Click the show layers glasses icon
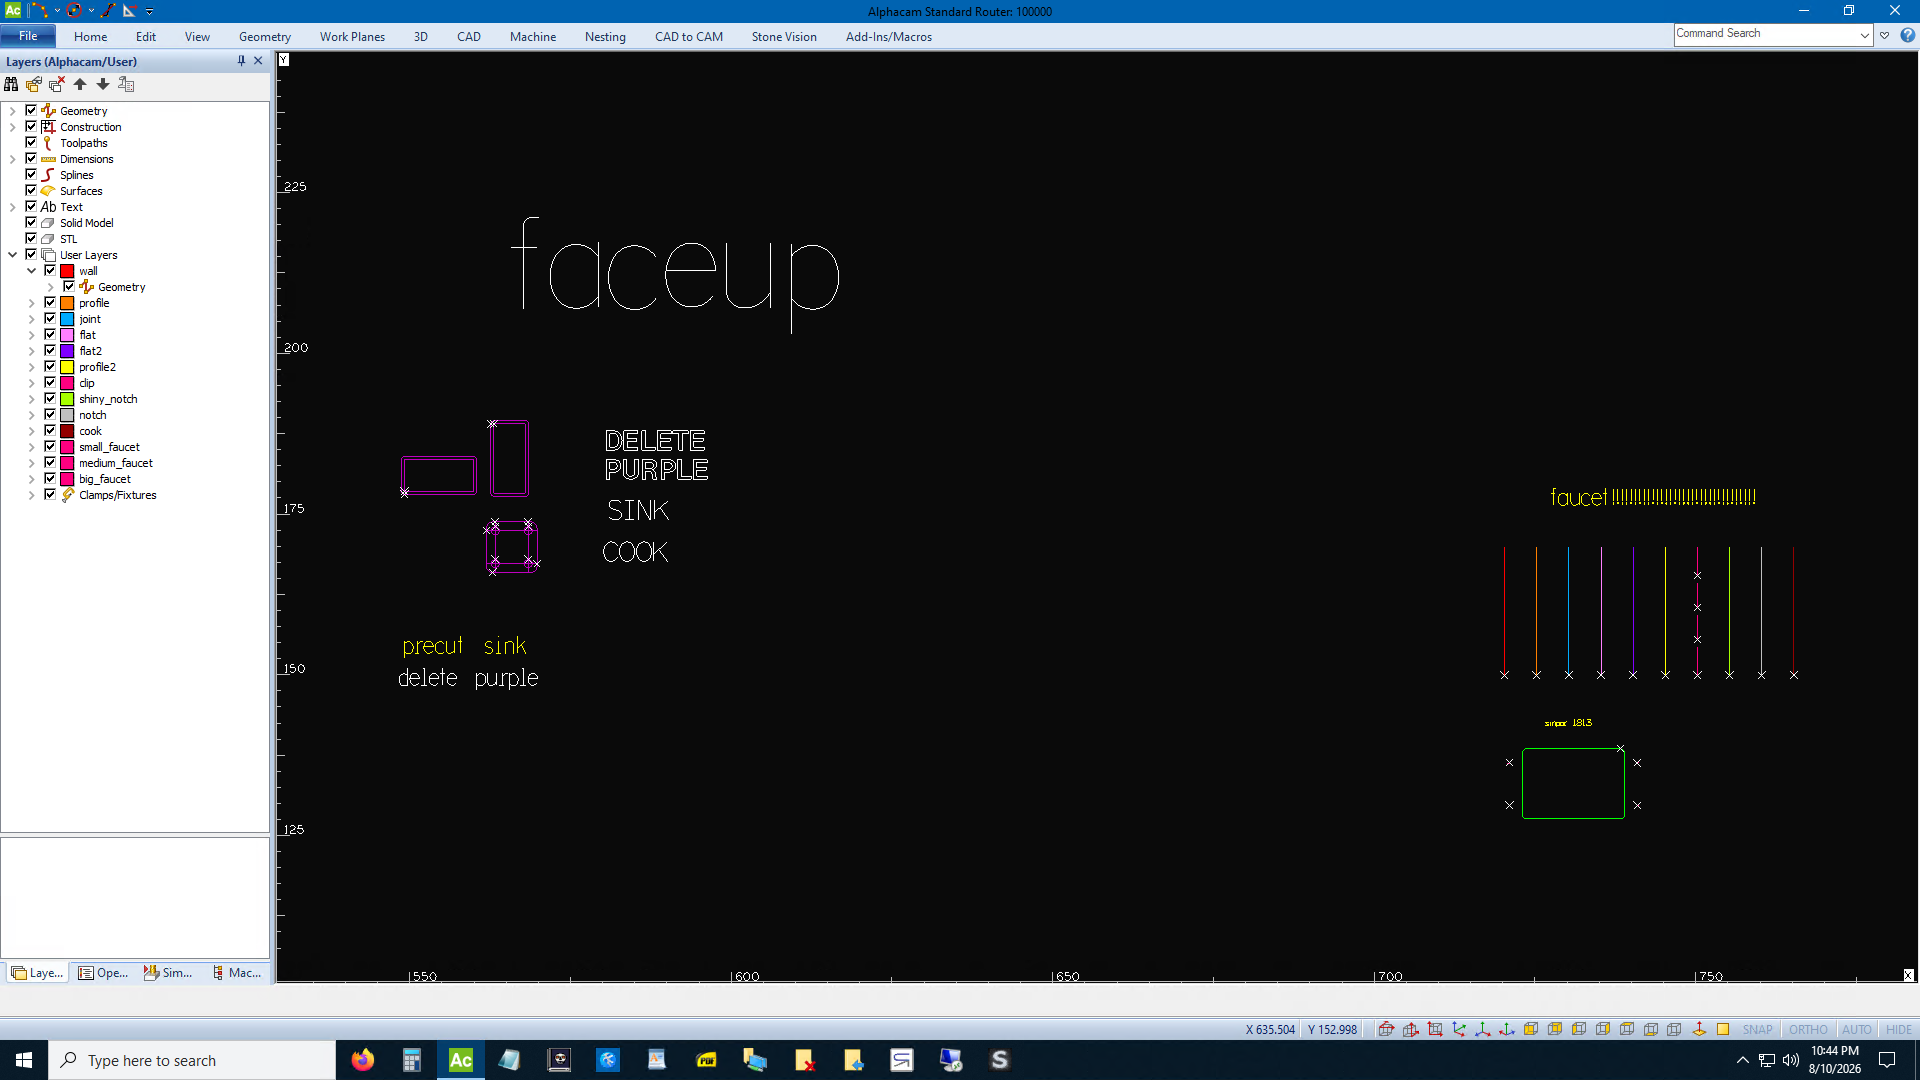 [34, 84]
